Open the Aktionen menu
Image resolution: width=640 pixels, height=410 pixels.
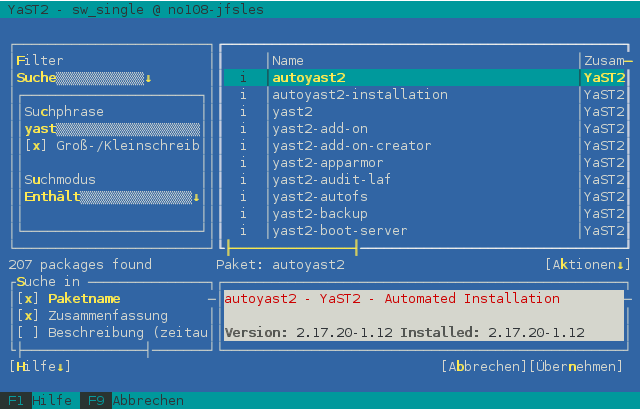point(589,265)
